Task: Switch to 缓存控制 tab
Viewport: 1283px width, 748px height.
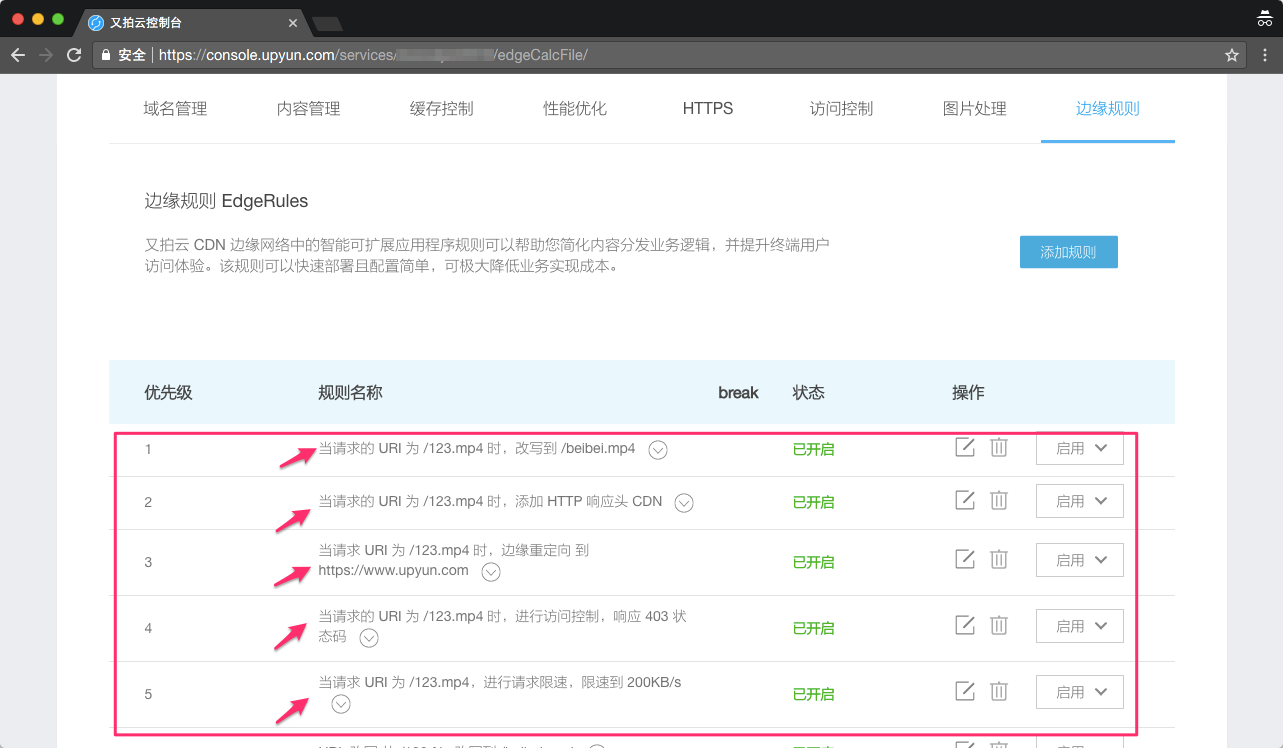Action: tap(442, 108)
